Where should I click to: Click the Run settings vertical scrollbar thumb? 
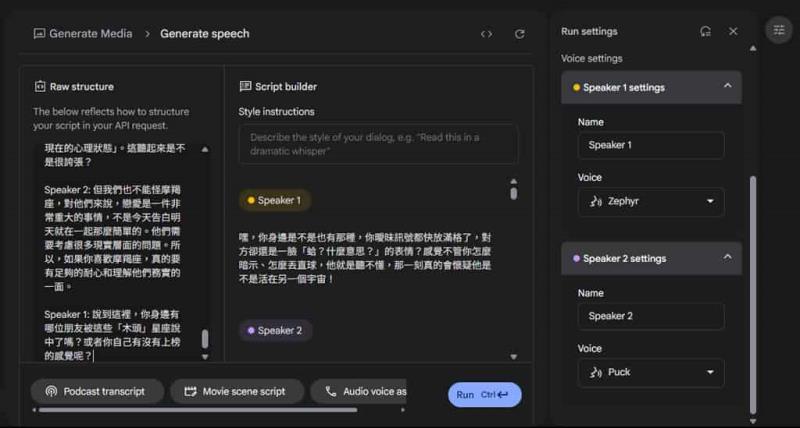753,295
